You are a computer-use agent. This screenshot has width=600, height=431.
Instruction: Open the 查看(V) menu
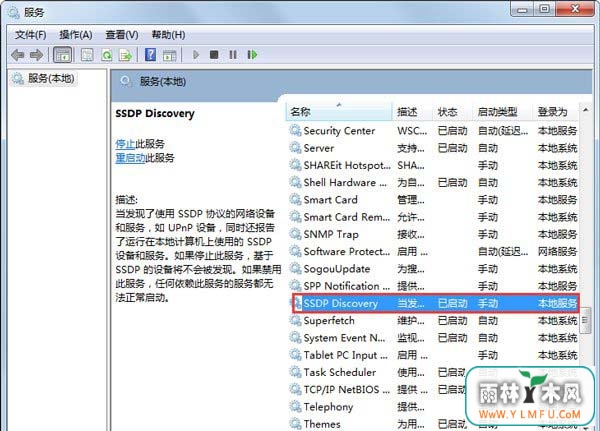tap(122, 35)
